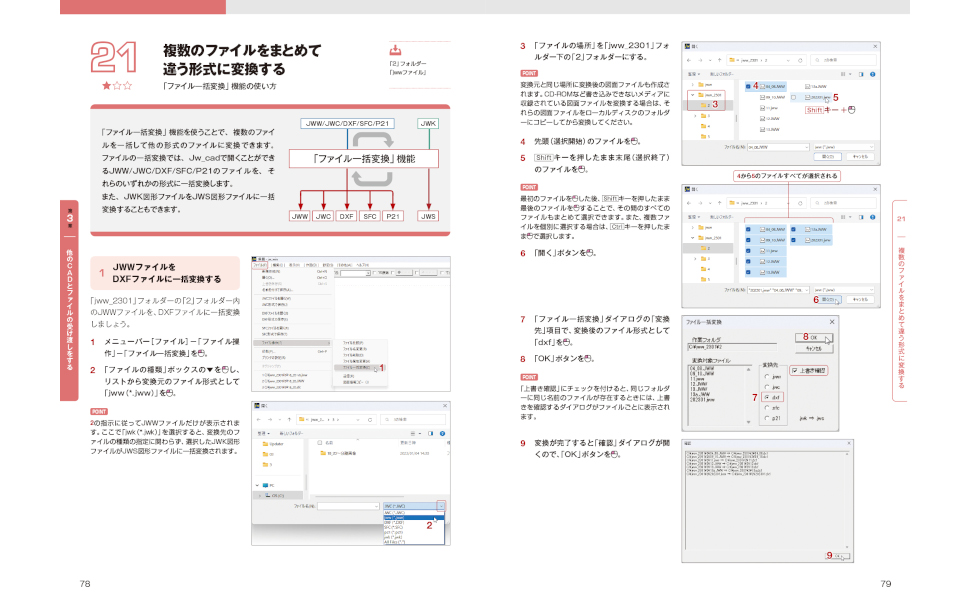Click back arrow in Open dialog showing file-type list
The image size is (970, 600).
click(x=259, y=419)
